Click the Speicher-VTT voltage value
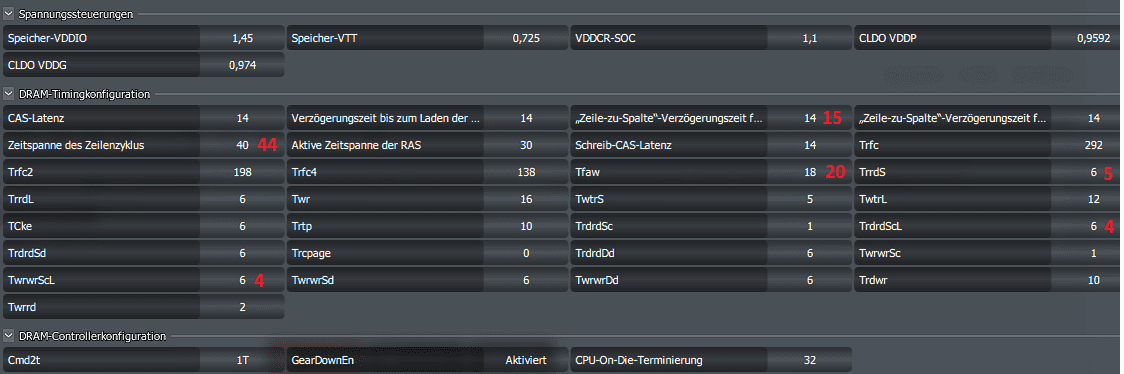Image resolution: width=1124 pixels, height=374 pixels. [525, 38]
